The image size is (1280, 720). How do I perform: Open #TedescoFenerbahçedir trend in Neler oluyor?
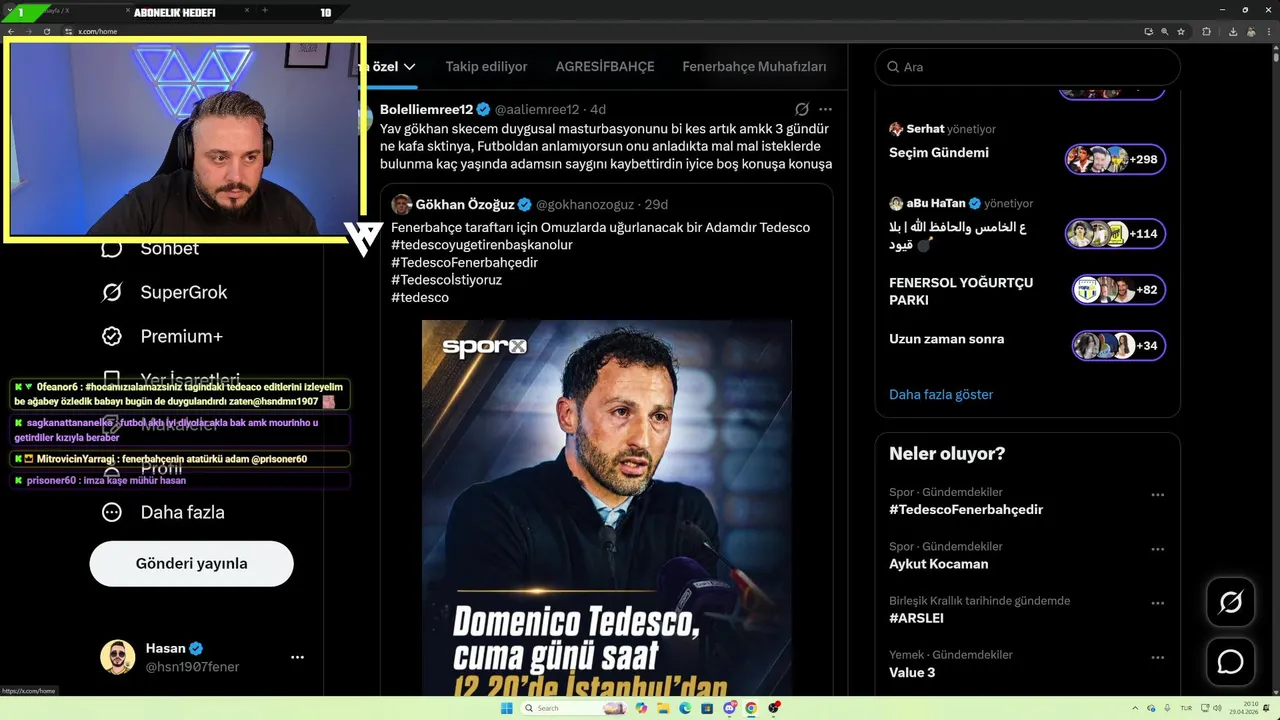tap(966, 509)
